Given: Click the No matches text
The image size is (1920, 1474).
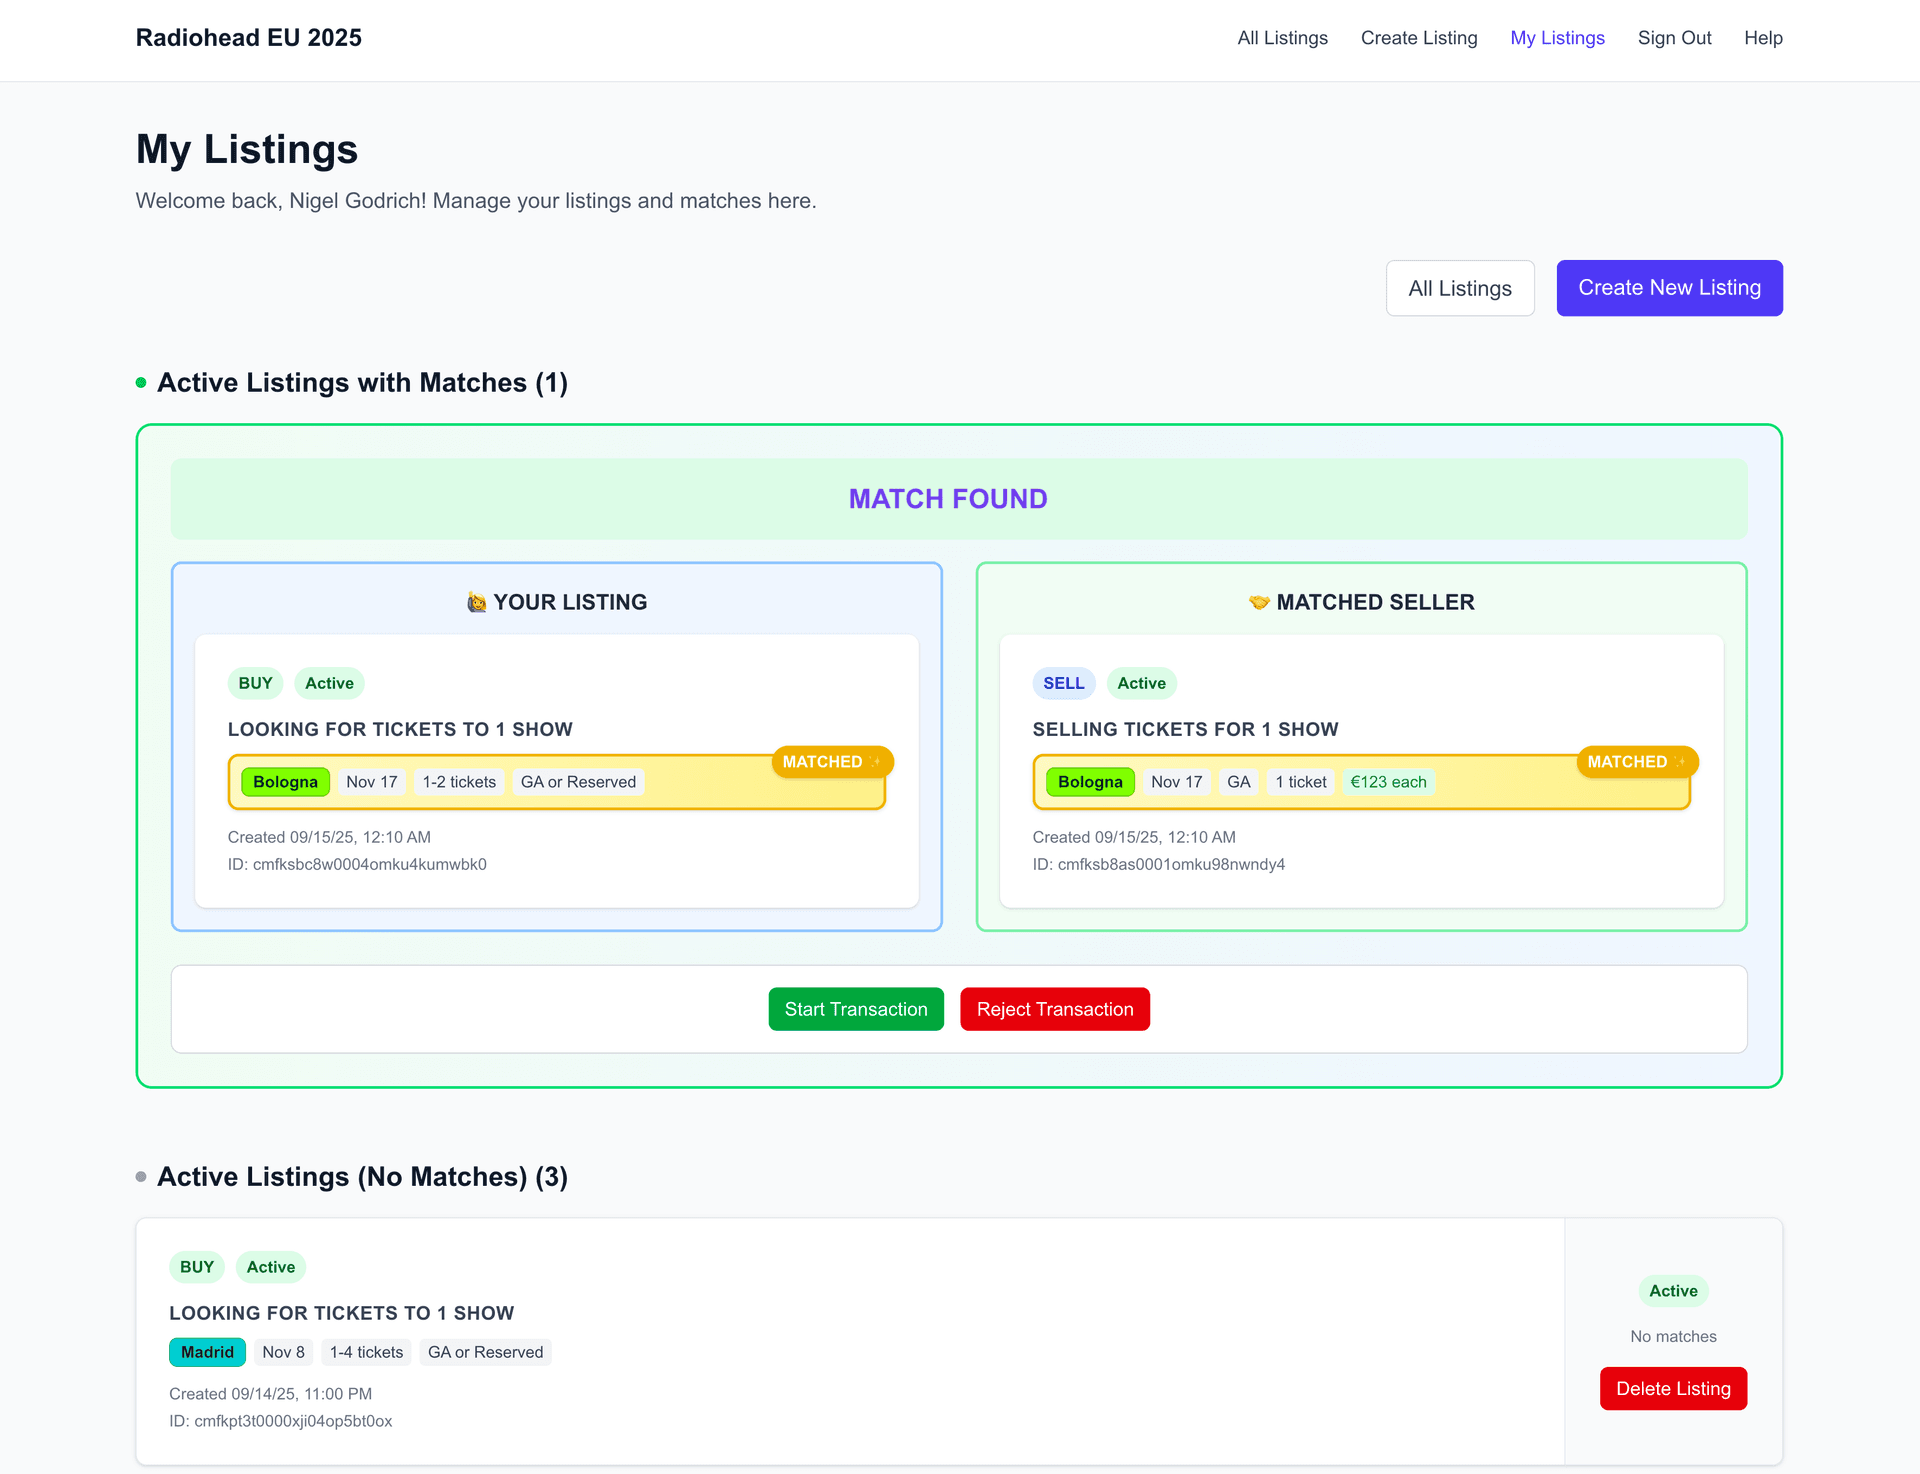Looking at the screenshot, I should [1673, 1336].
